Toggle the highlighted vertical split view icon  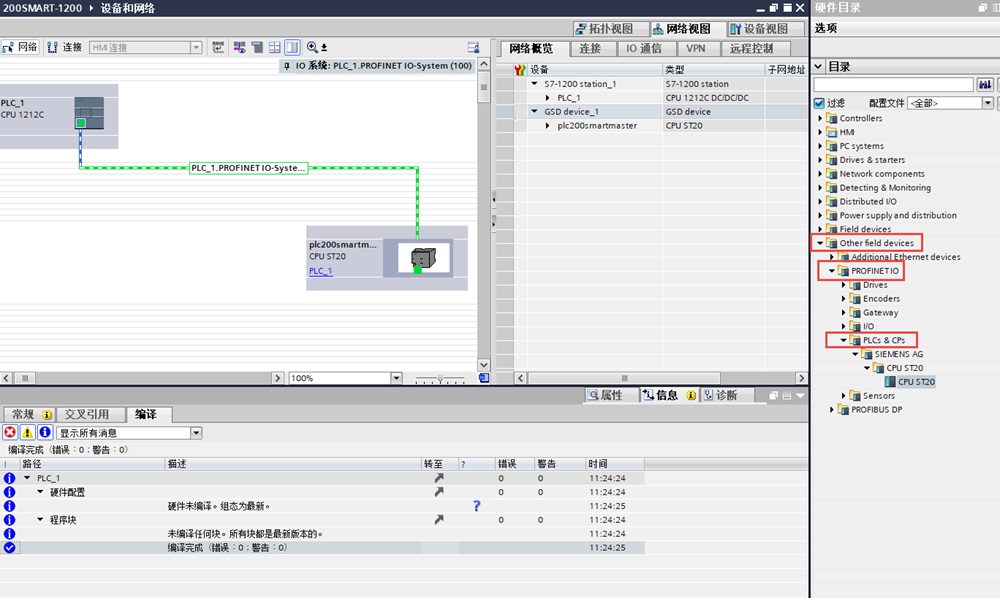pos(292,47)
